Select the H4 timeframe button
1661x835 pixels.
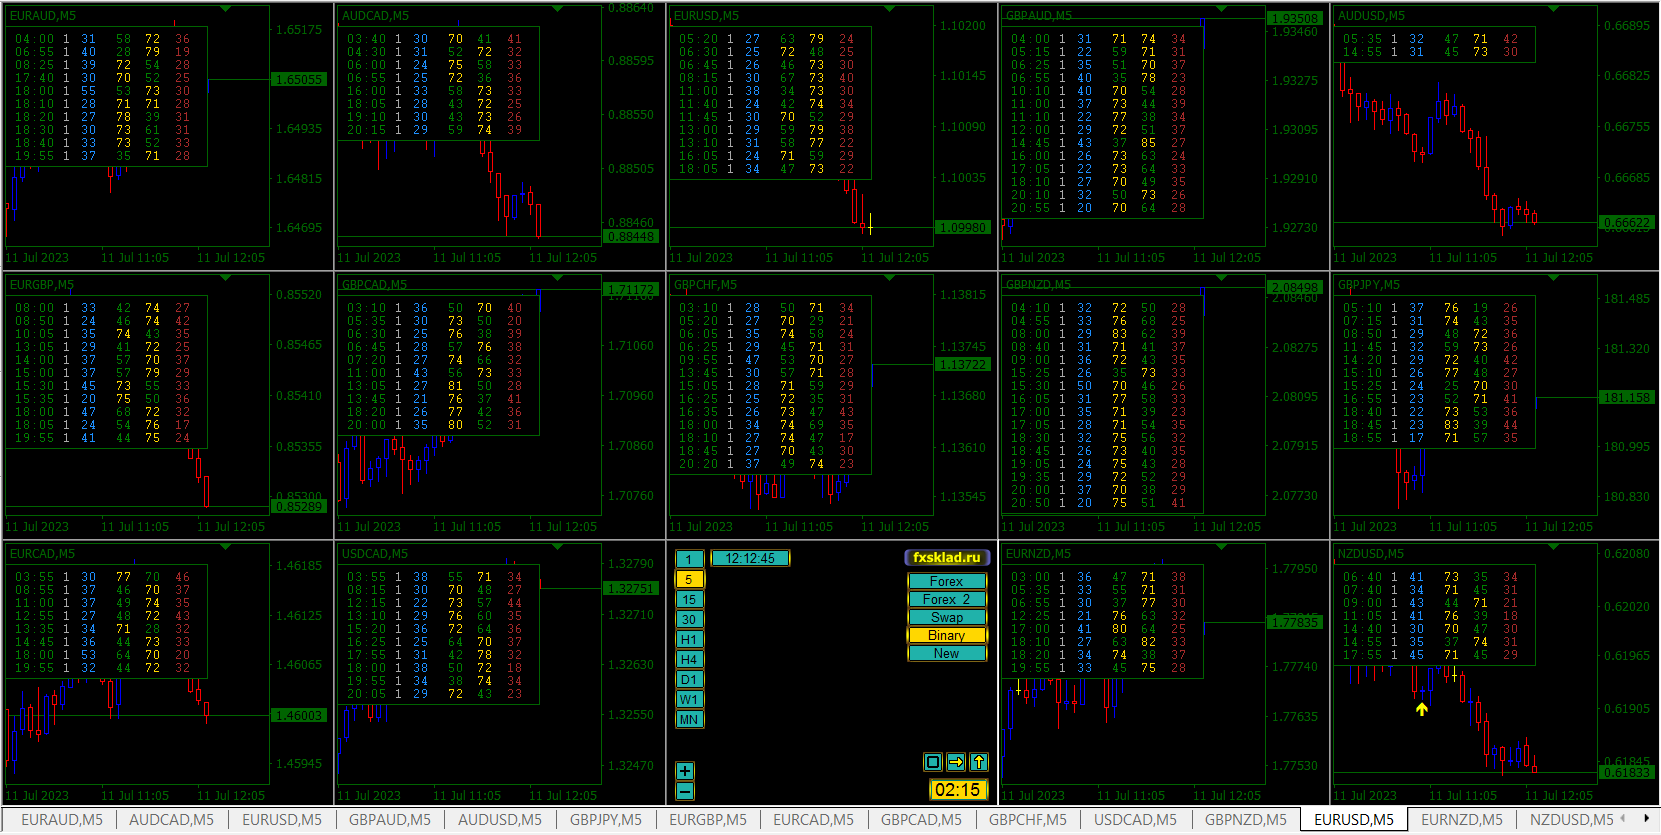click(689, 659)
